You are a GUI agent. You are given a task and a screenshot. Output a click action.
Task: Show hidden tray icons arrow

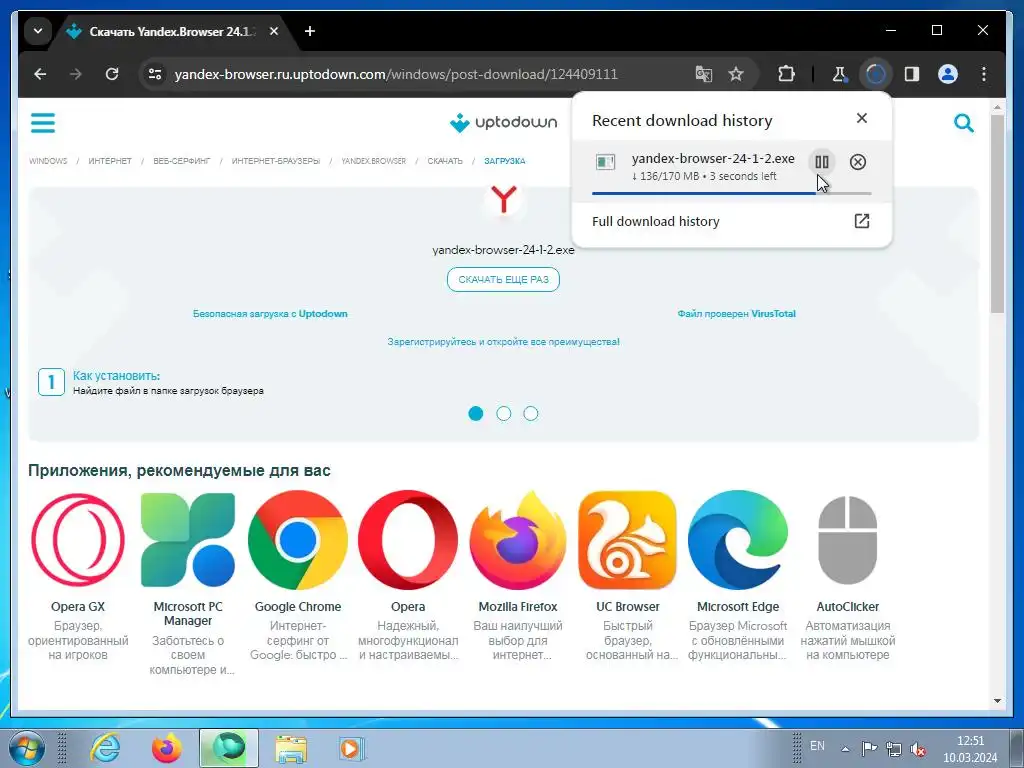point(846,749)
